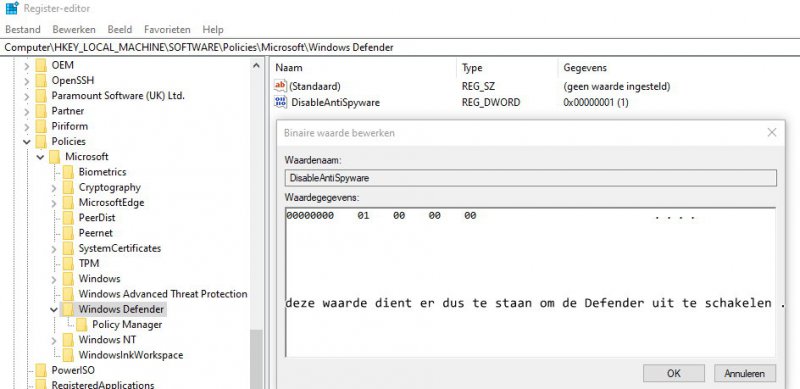800x389 pixels.
Task: Click the 0x00000001 (1) data cell
Action: click(596, 103)
